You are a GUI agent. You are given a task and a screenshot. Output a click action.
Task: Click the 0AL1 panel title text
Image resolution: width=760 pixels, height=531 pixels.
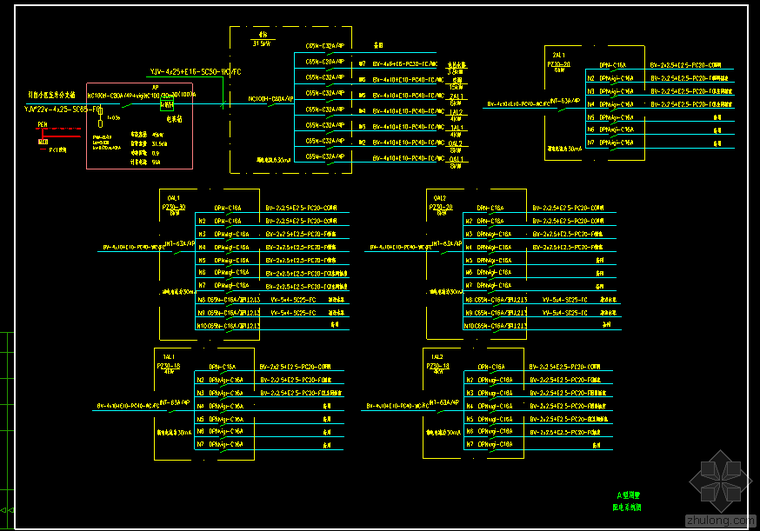(174, 198)
